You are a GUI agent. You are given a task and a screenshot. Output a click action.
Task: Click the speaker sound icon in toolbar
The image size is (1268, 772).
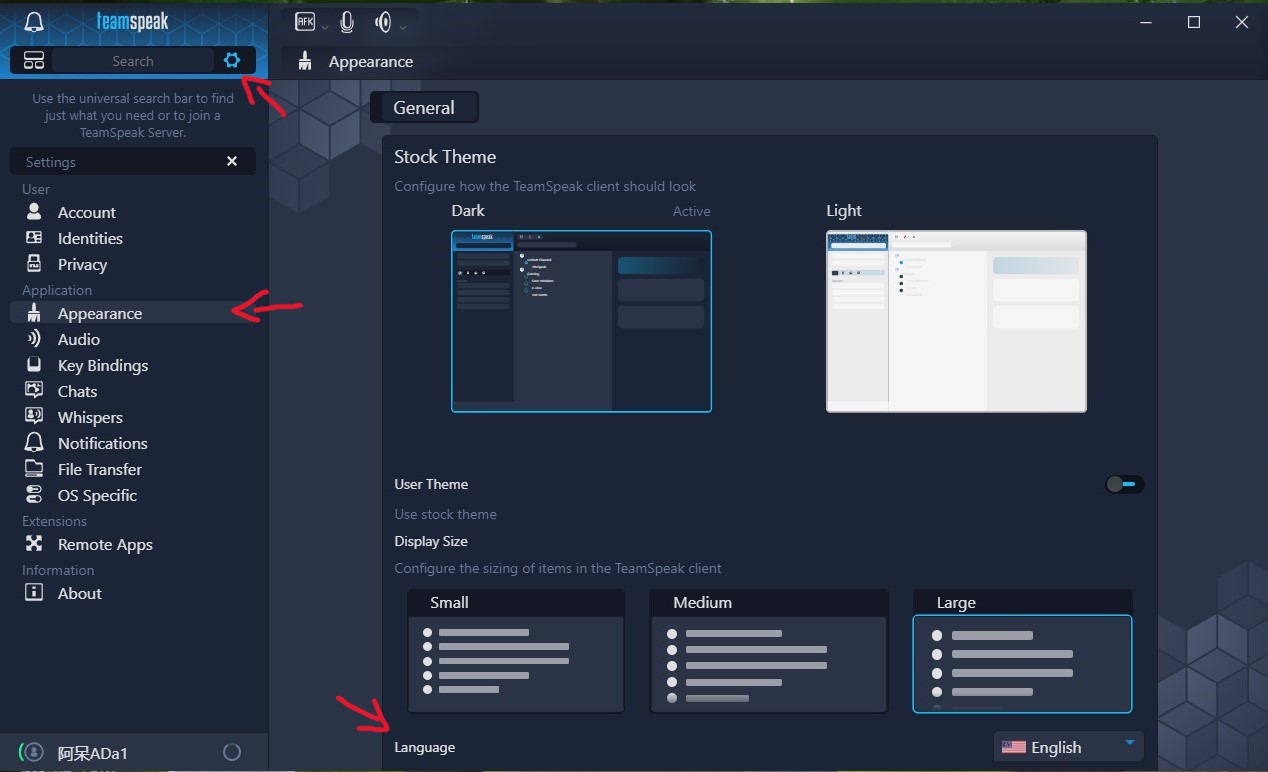click(383, 22)
